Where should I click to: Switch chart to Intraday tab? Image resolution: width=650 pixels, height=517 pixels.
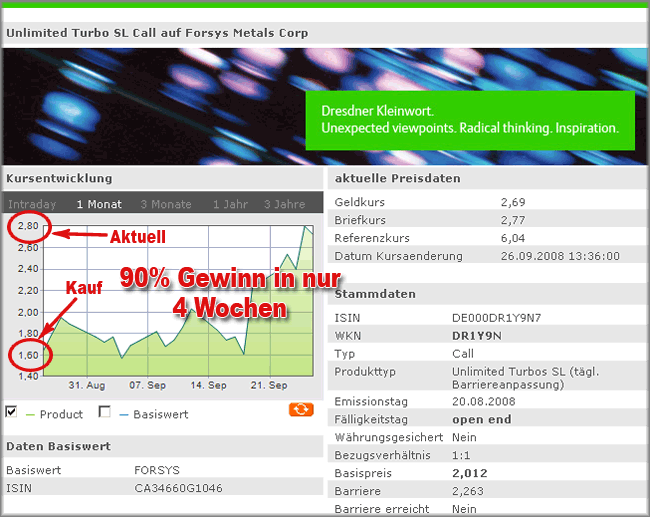(x=32, y=204)
